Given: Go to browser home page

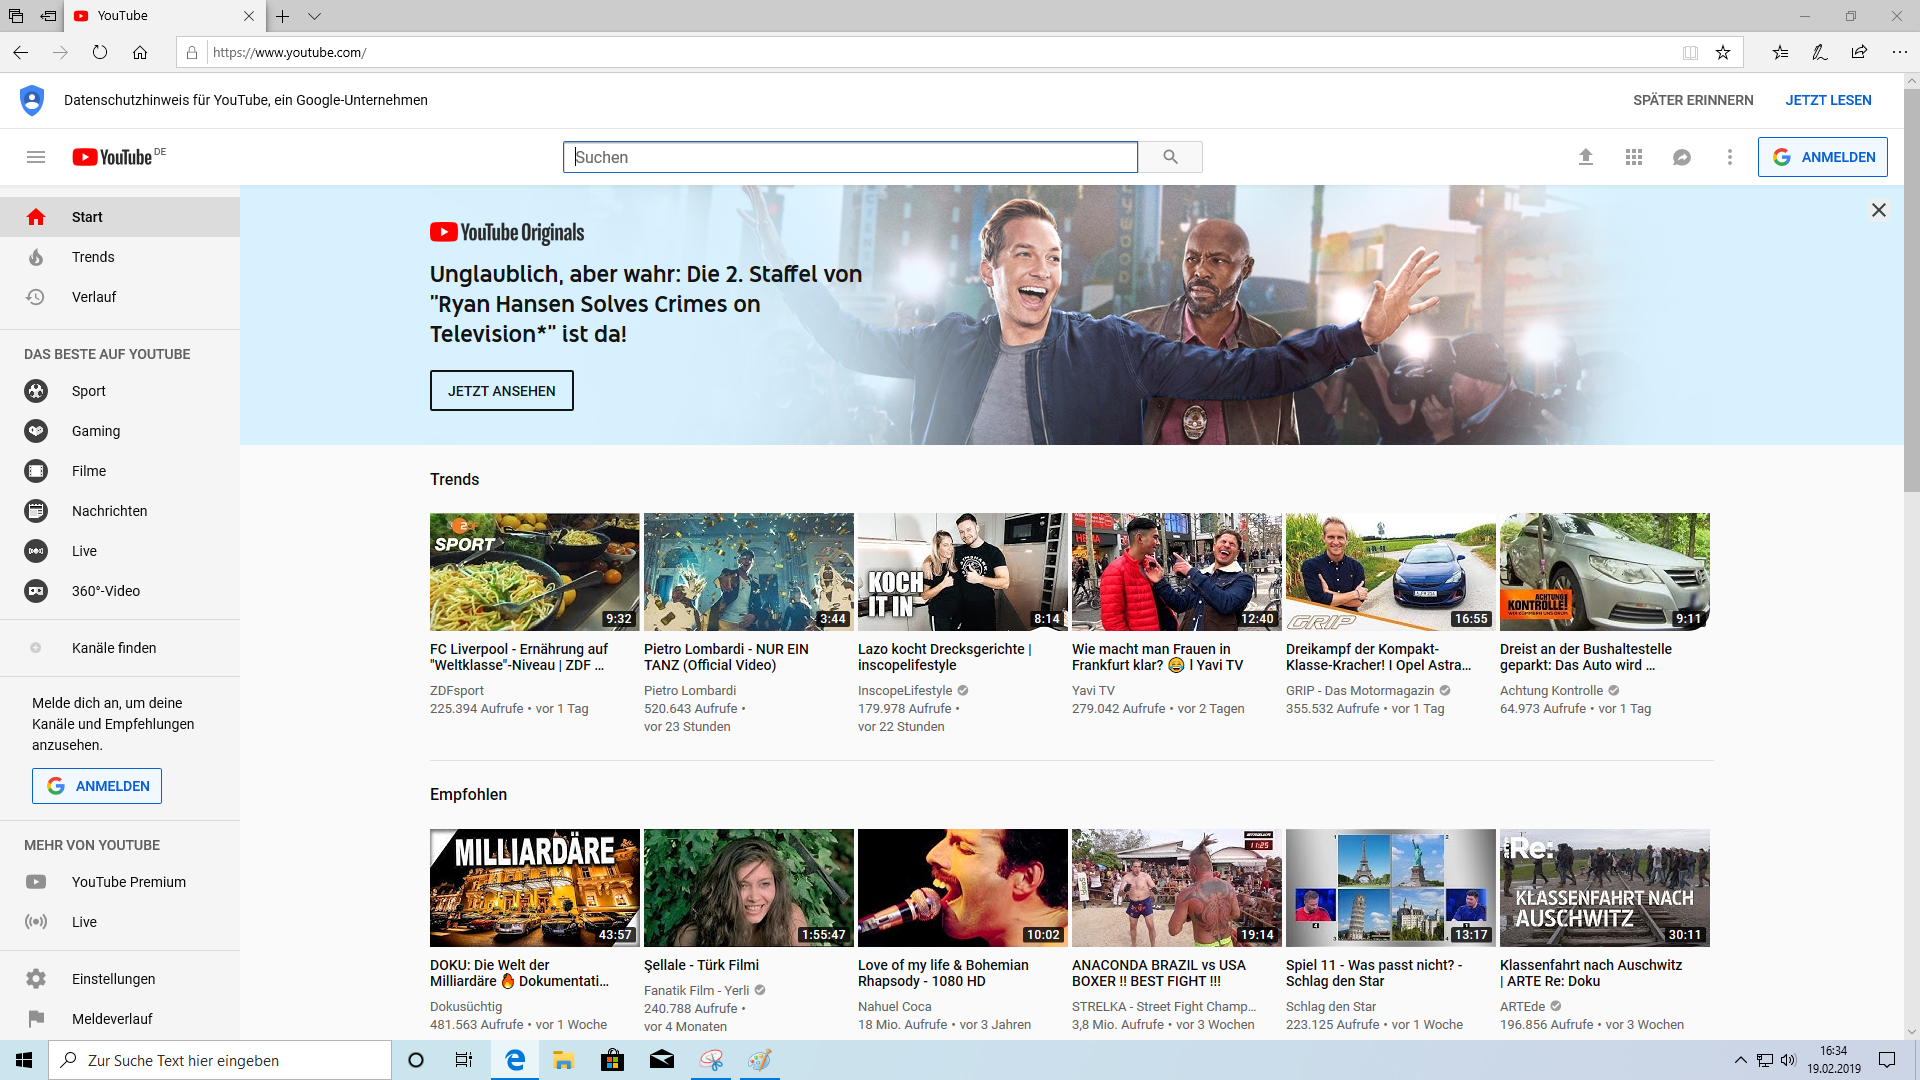Looking at the screenshot, I should coord(140,52).
